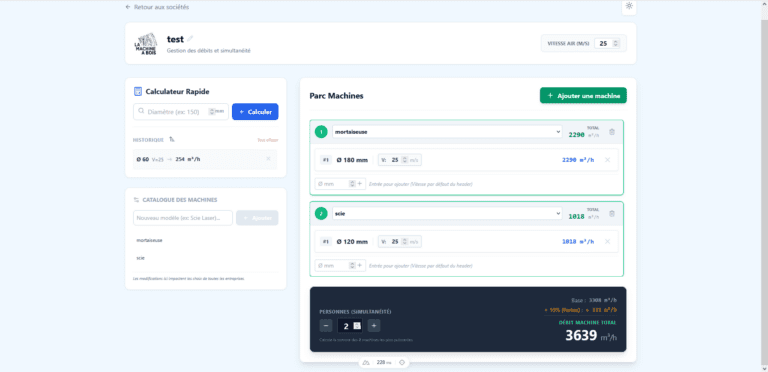This screenshot has height=372, width=768.
Task: Select the 3639 m³/h total flow
Action: click(x=591, y=336)
